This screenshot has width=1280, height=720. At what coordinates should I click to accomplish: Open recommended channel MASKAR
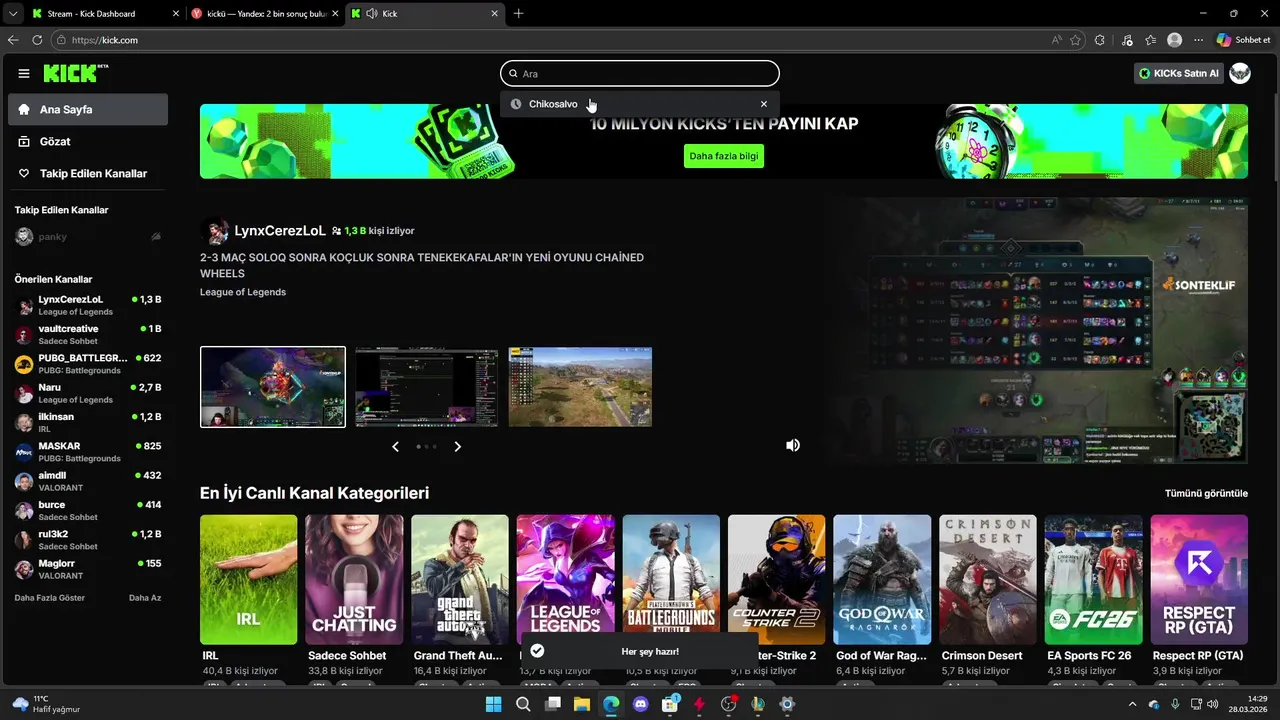point(88,452)
